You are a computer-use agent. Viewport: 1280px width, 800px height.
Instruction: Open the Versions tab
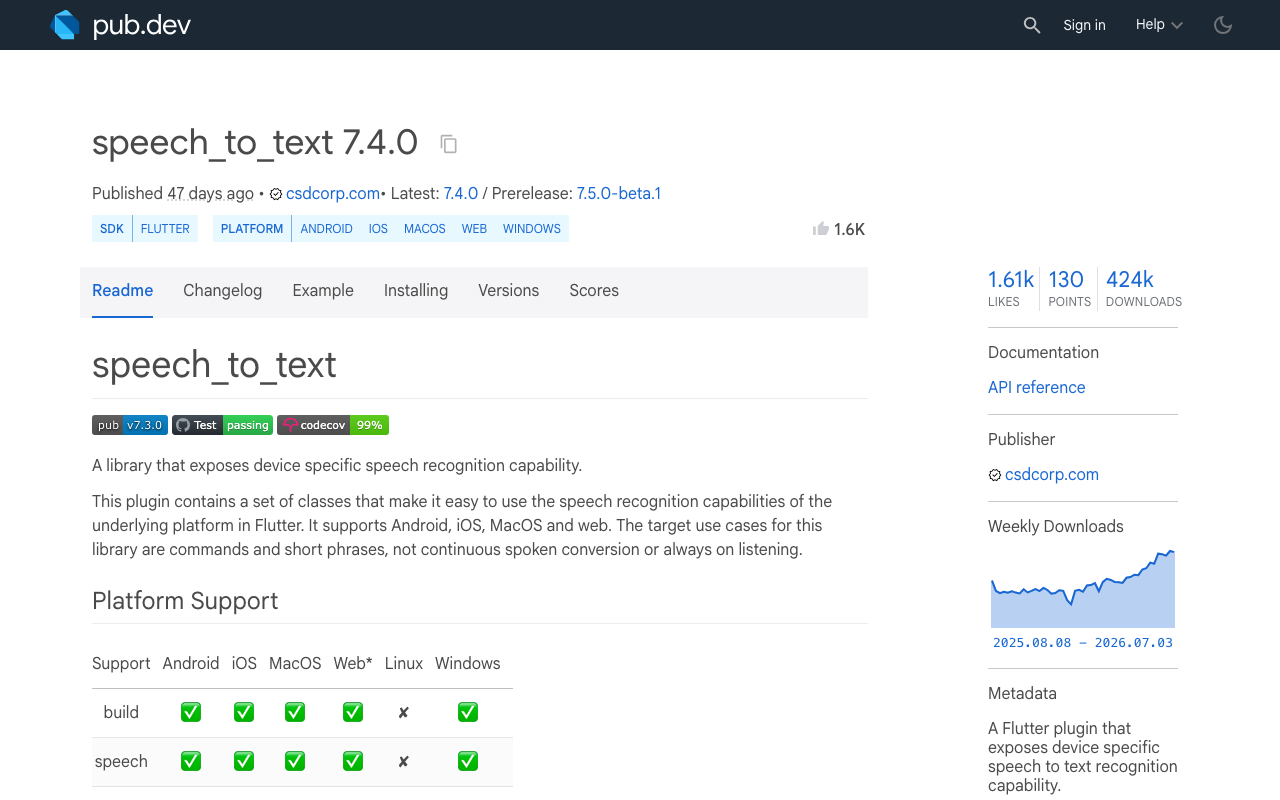tap(508, 291)
